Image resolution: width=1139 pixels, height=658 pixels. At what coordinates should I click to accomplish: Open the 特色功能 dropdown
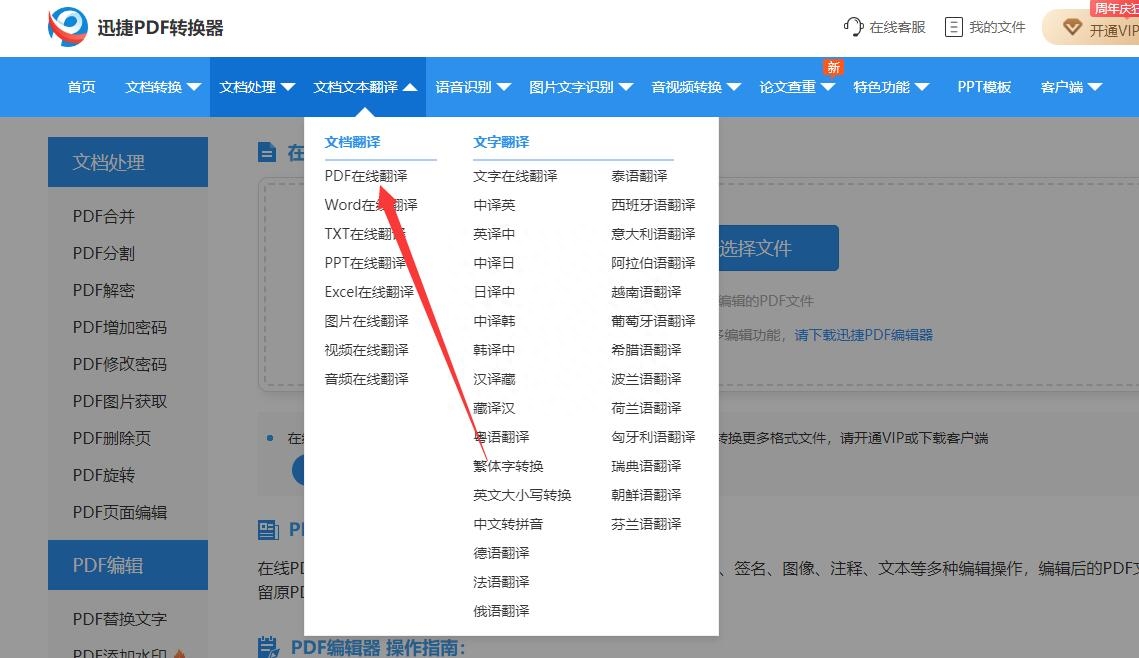[881, 87]
